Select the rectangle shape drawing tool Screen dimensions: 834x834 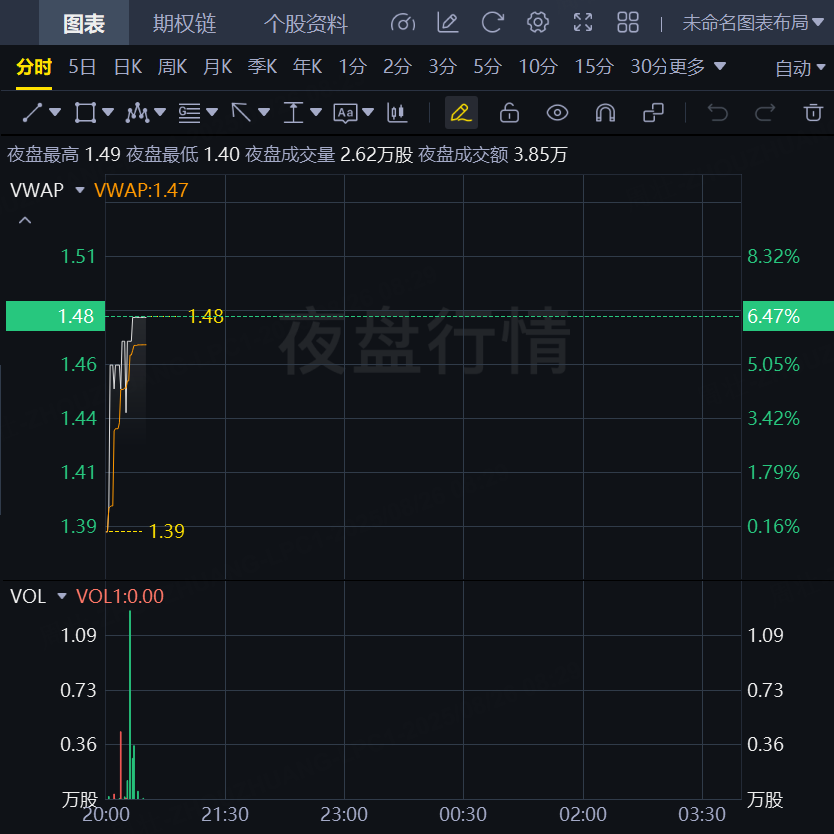pos(86,112)
